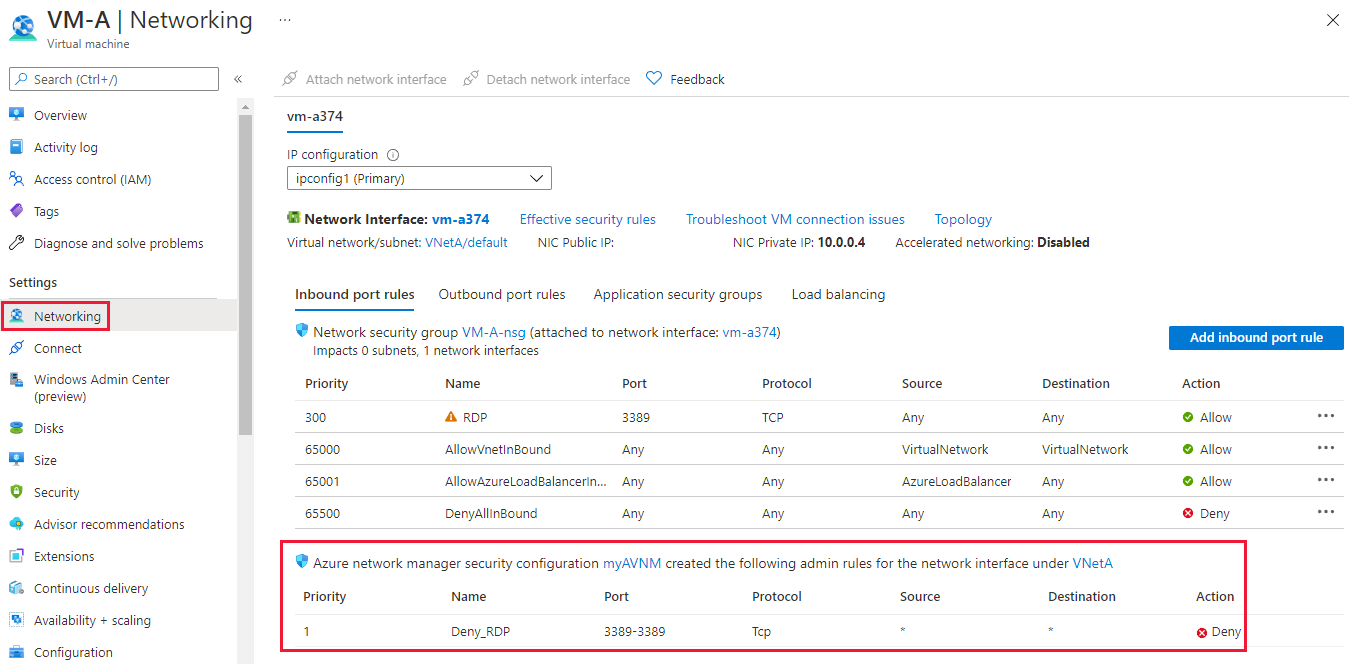Screen dimensions: 1358x664
Task: Open more options for the RDP rule
Action: pyautogui.click(x=1326, y=417)
